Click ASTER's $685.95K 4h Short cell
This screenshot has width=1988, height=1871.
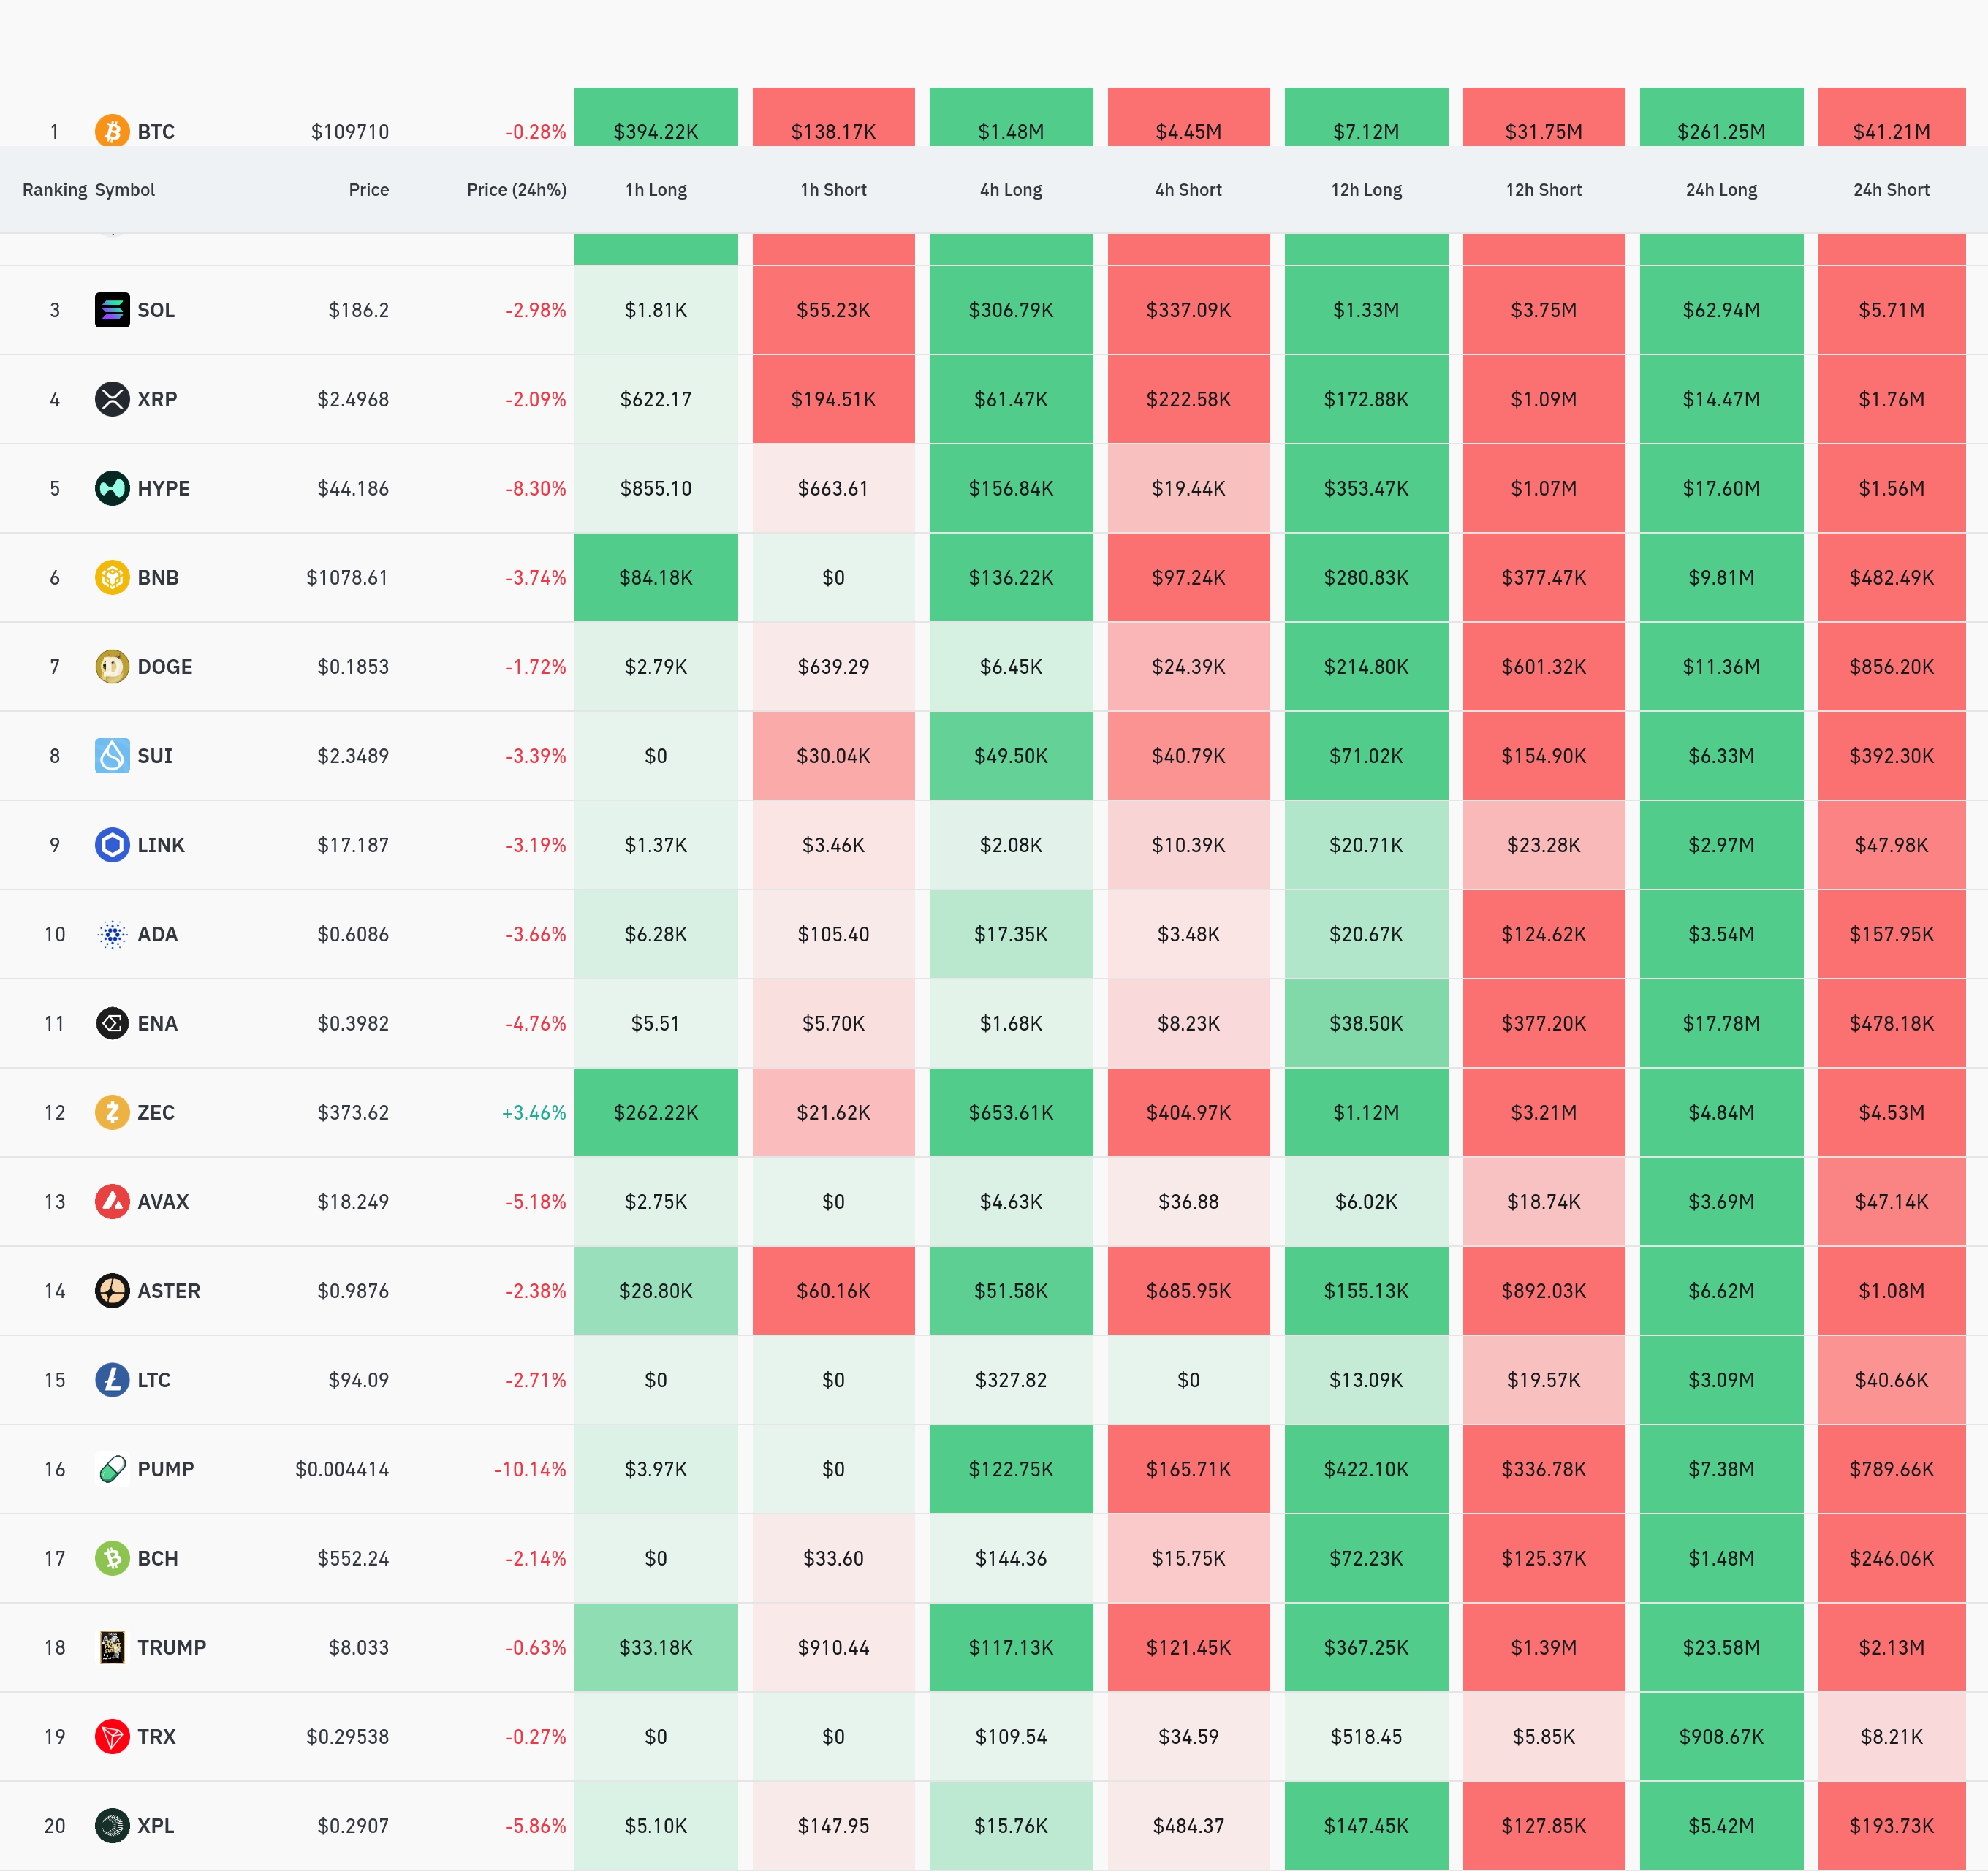coord(1188,1291)
